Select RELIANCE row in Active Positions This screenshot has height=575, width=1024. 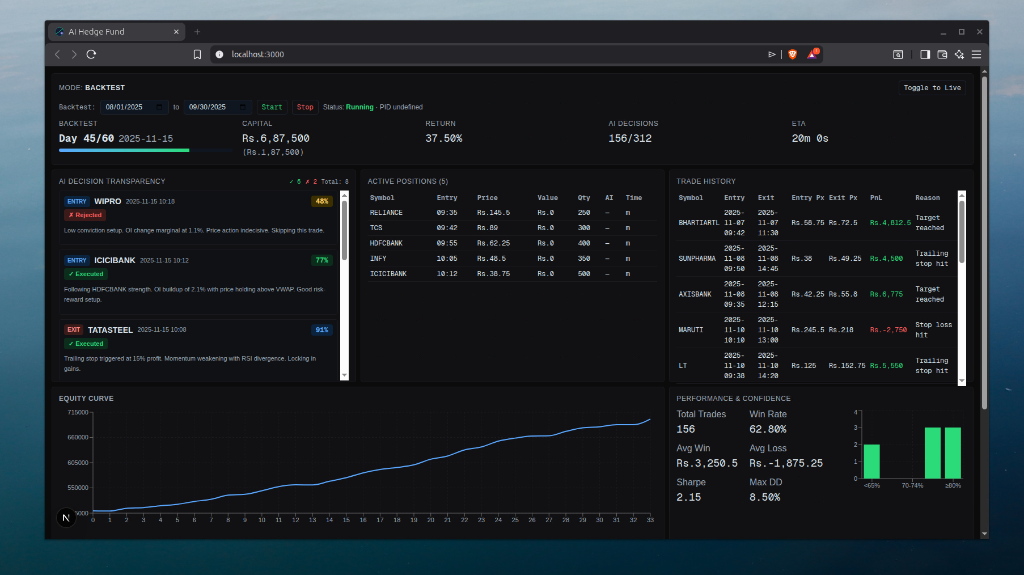click(x=511, y=213)
